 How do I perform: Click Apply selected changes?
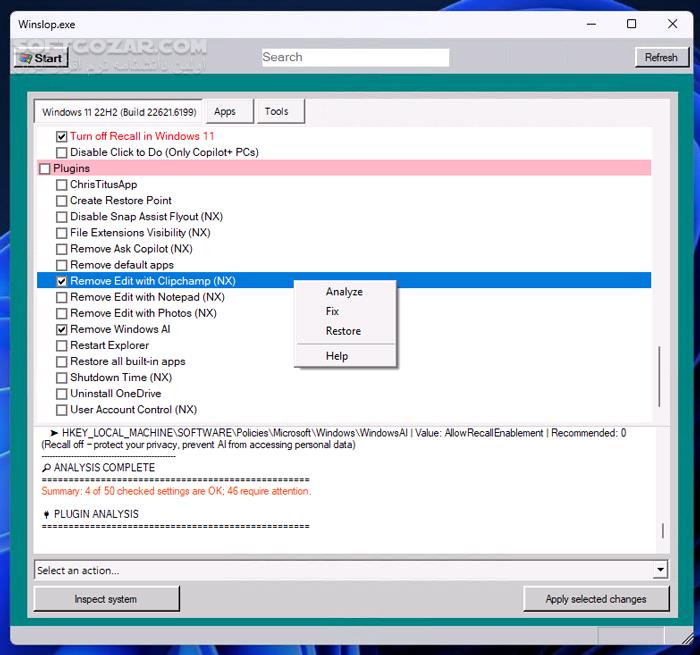coord(595,599)
